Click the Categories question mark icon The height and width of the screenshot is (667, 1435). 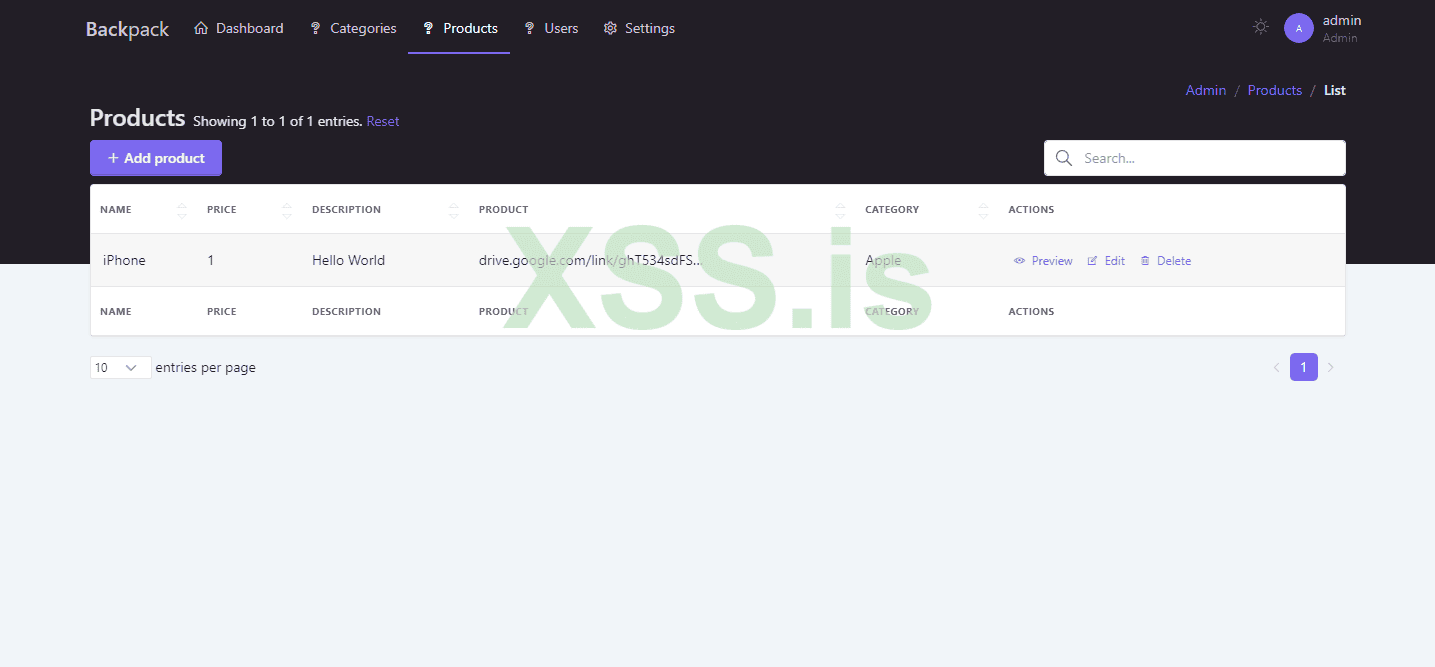315,28
